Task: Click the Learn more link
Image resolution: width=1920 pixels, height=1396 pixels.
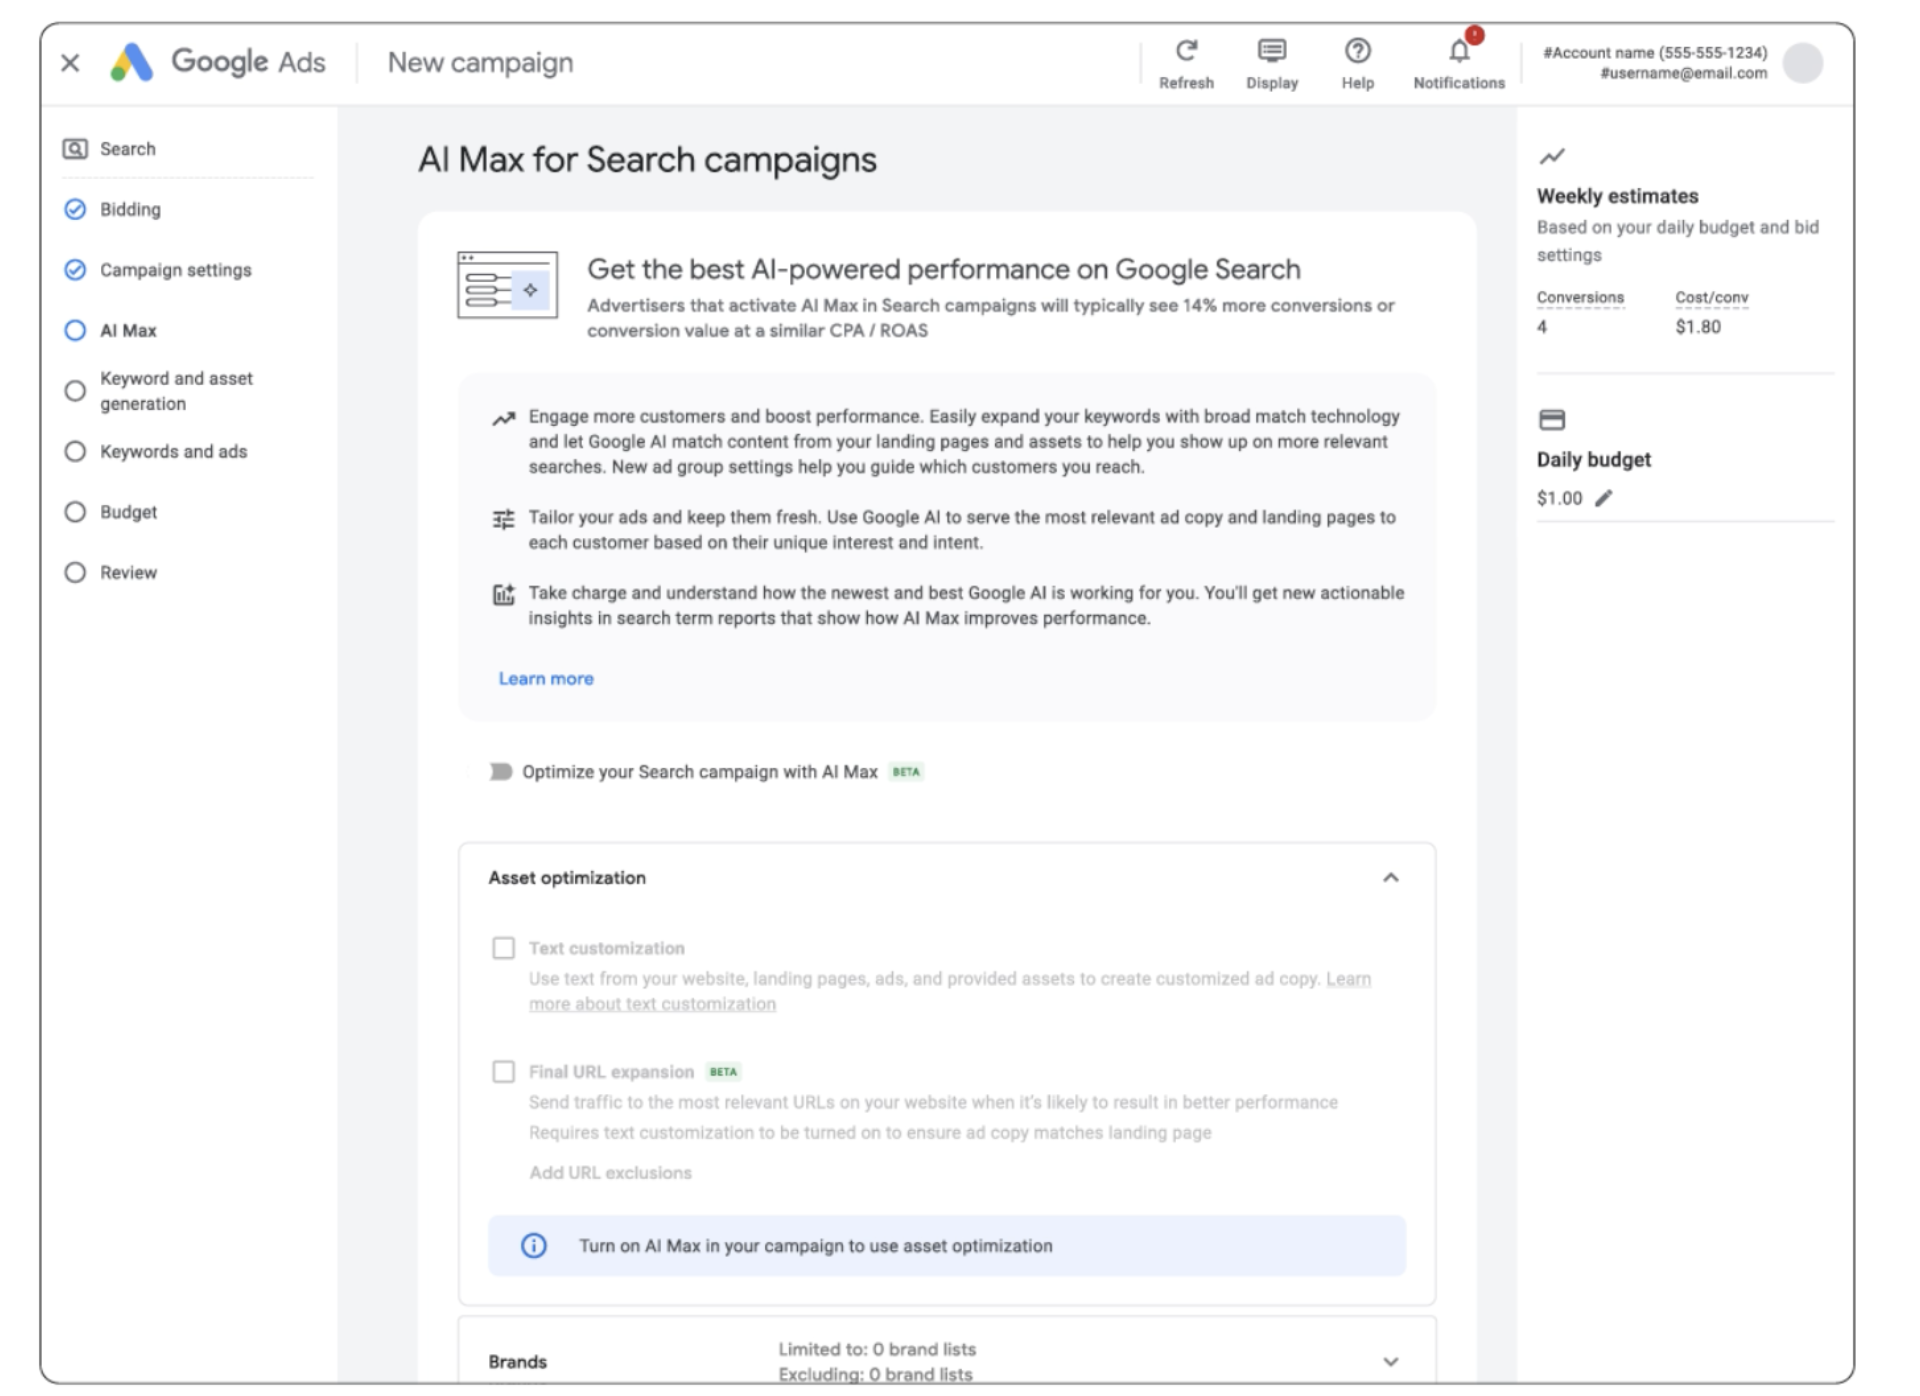Action: [x=546, y=678]
